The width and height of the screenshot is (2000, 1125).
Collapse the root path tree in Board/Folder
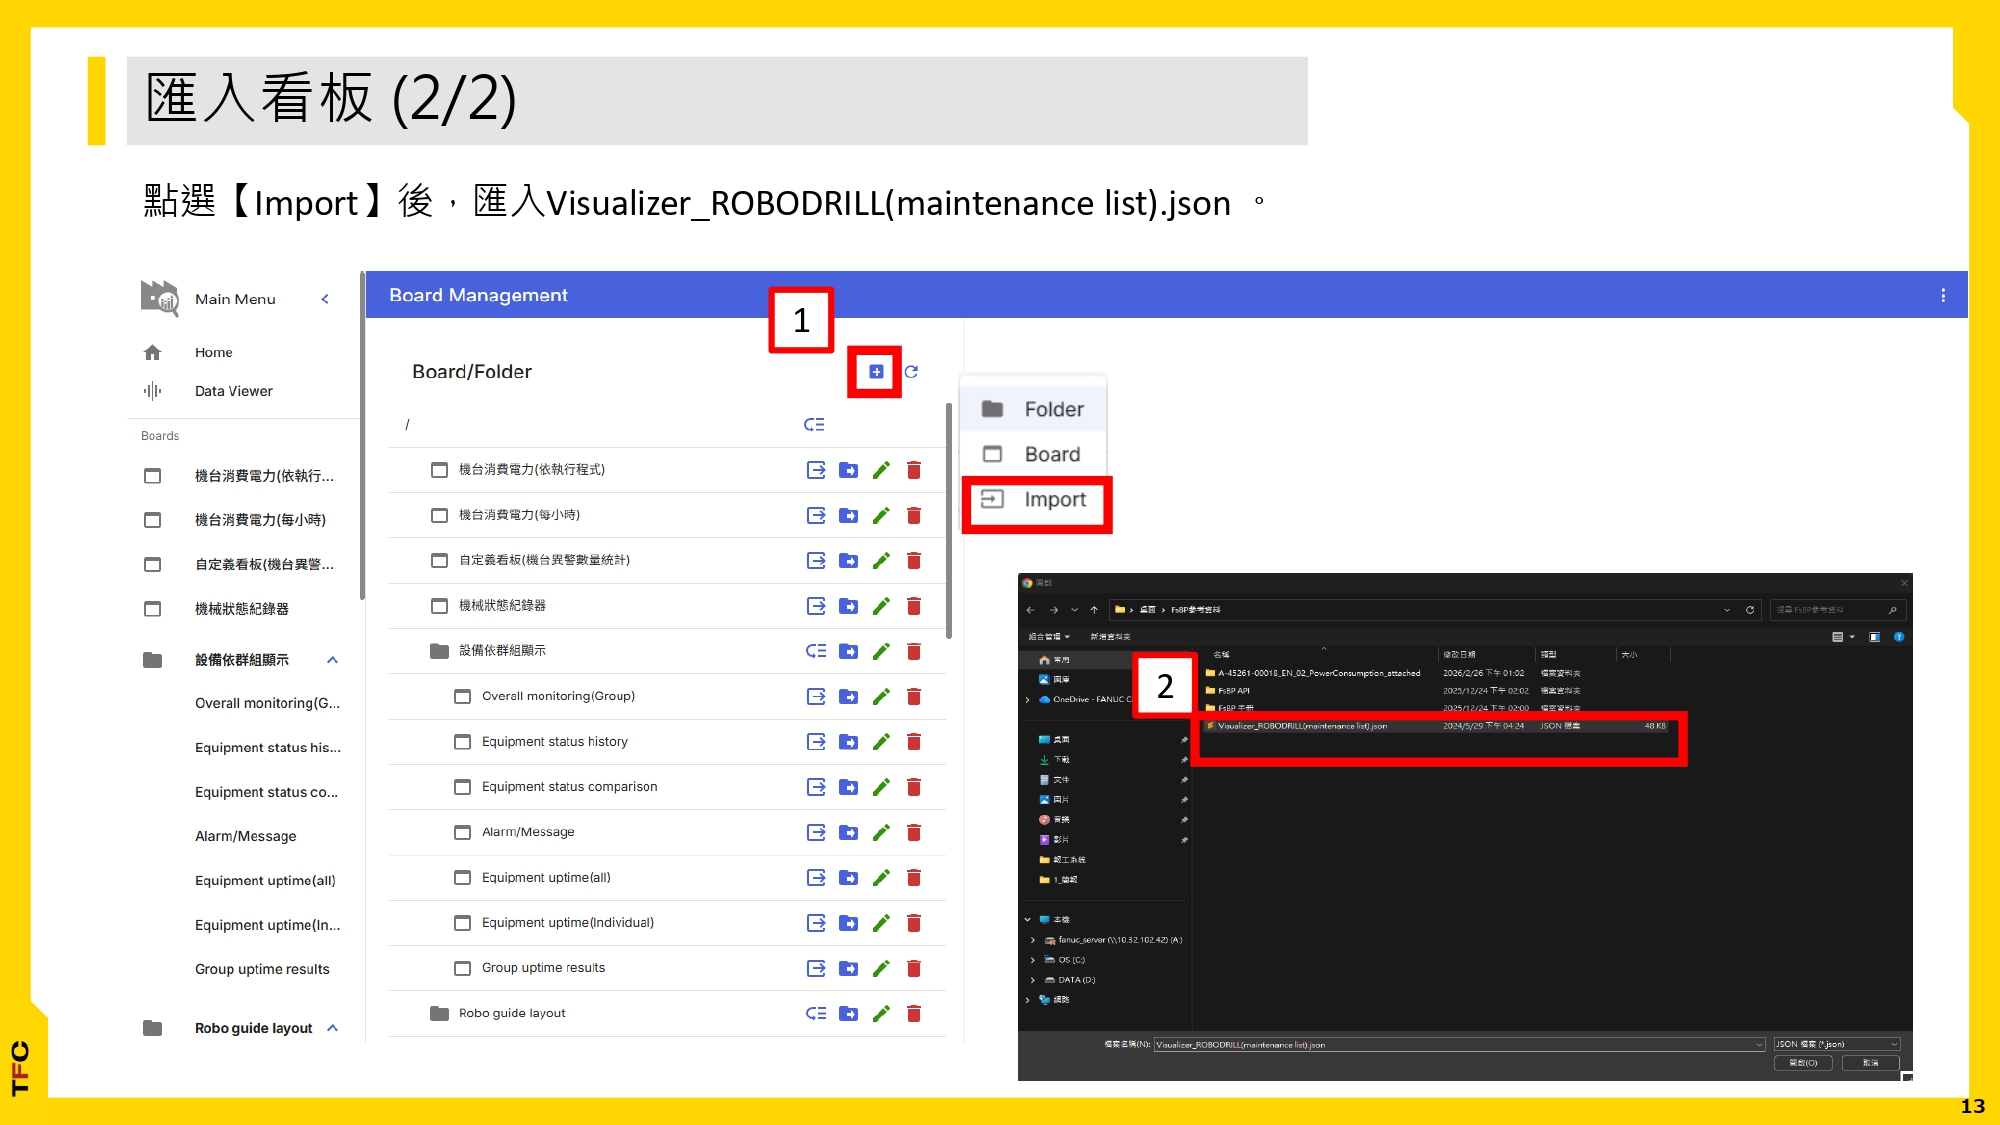814,425
